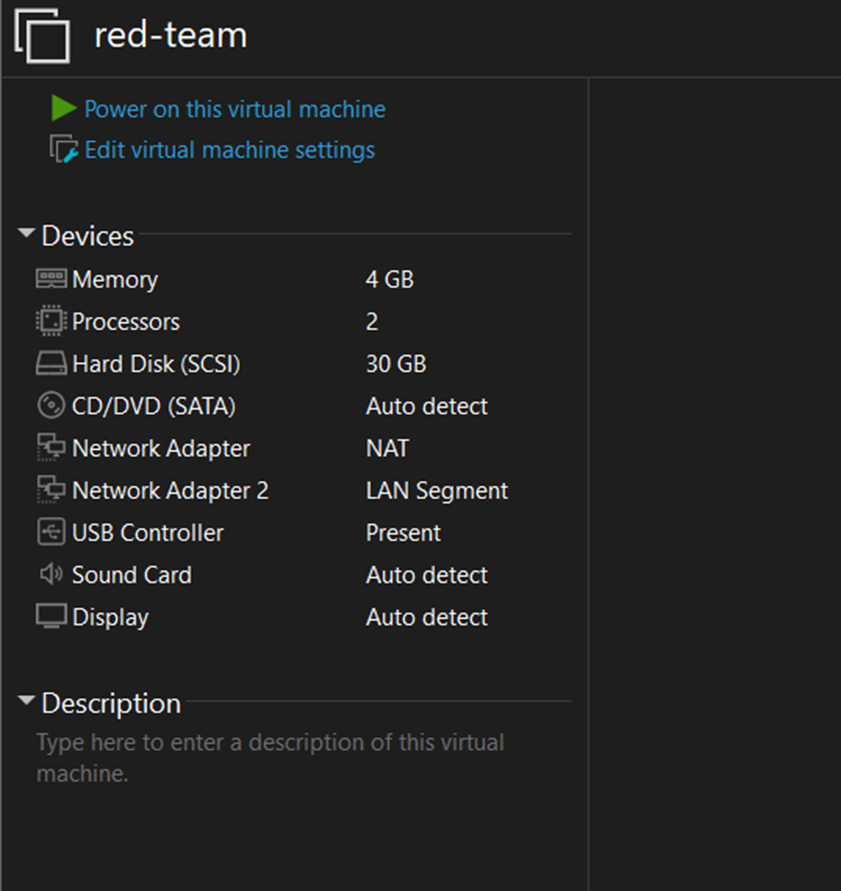Click the Memory device icon

click(51, 279)
